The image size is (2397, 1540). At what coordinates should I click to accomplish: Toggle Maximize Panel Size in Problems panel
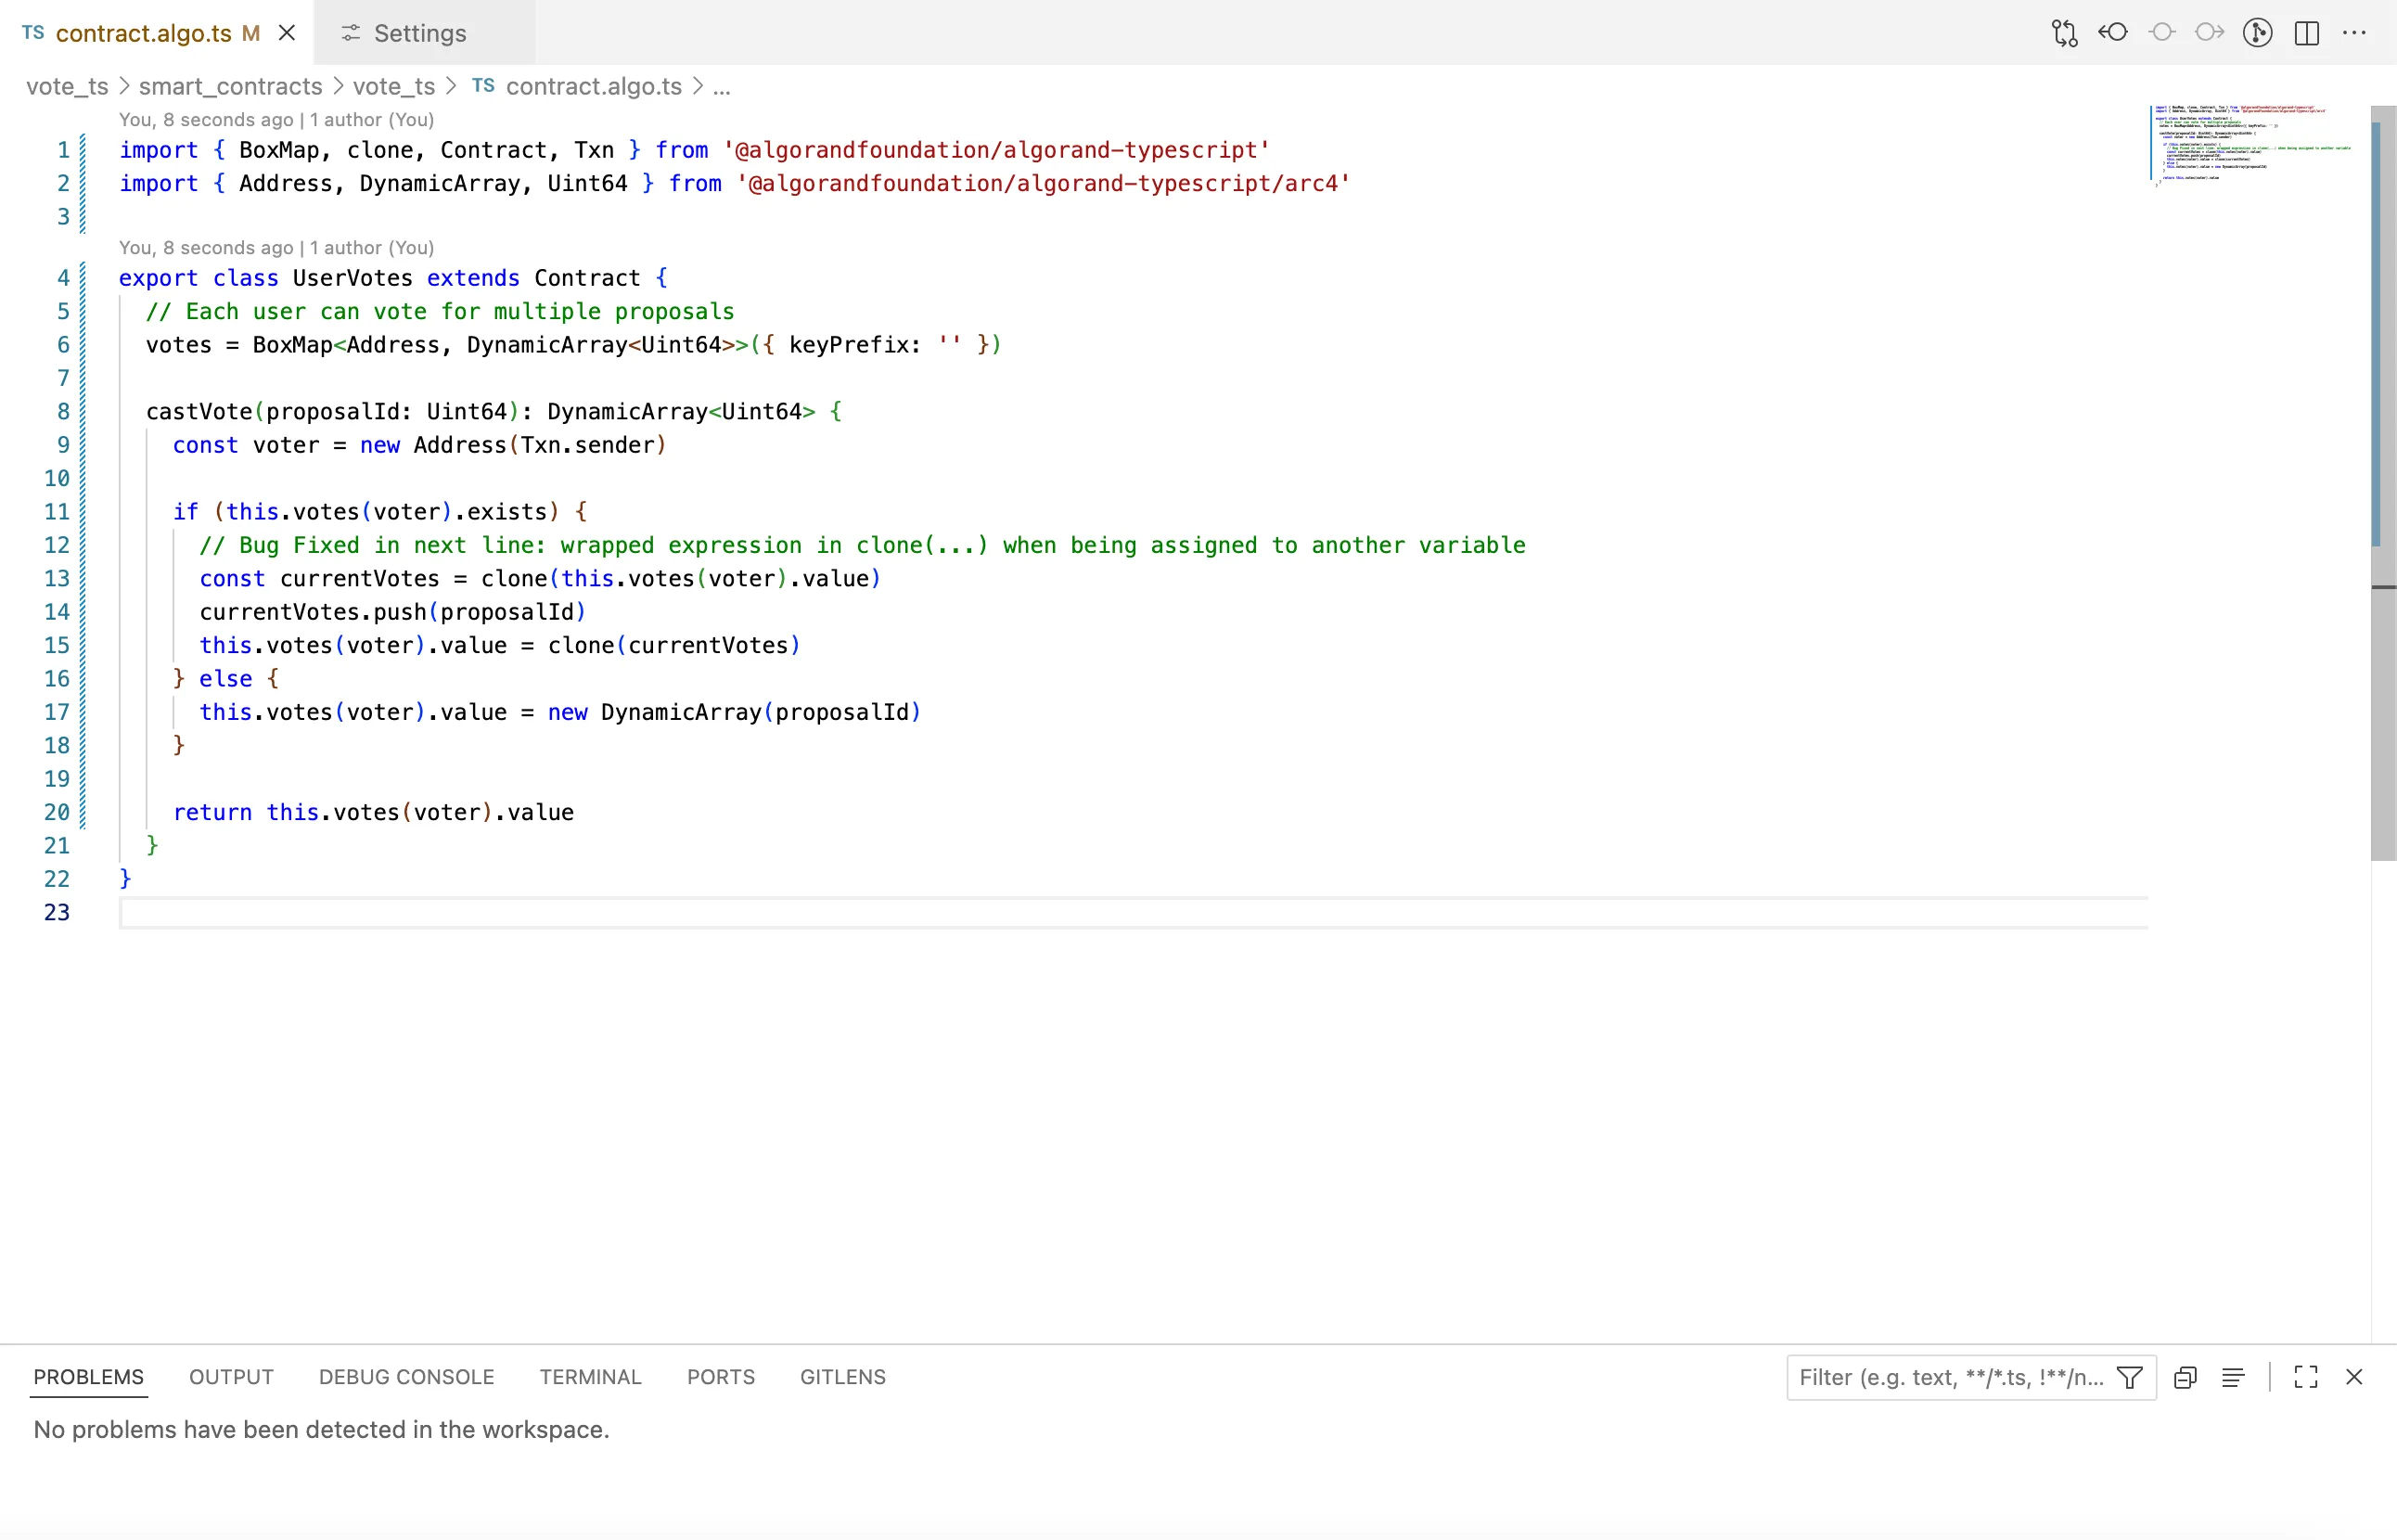[x=2305, y=1377]
